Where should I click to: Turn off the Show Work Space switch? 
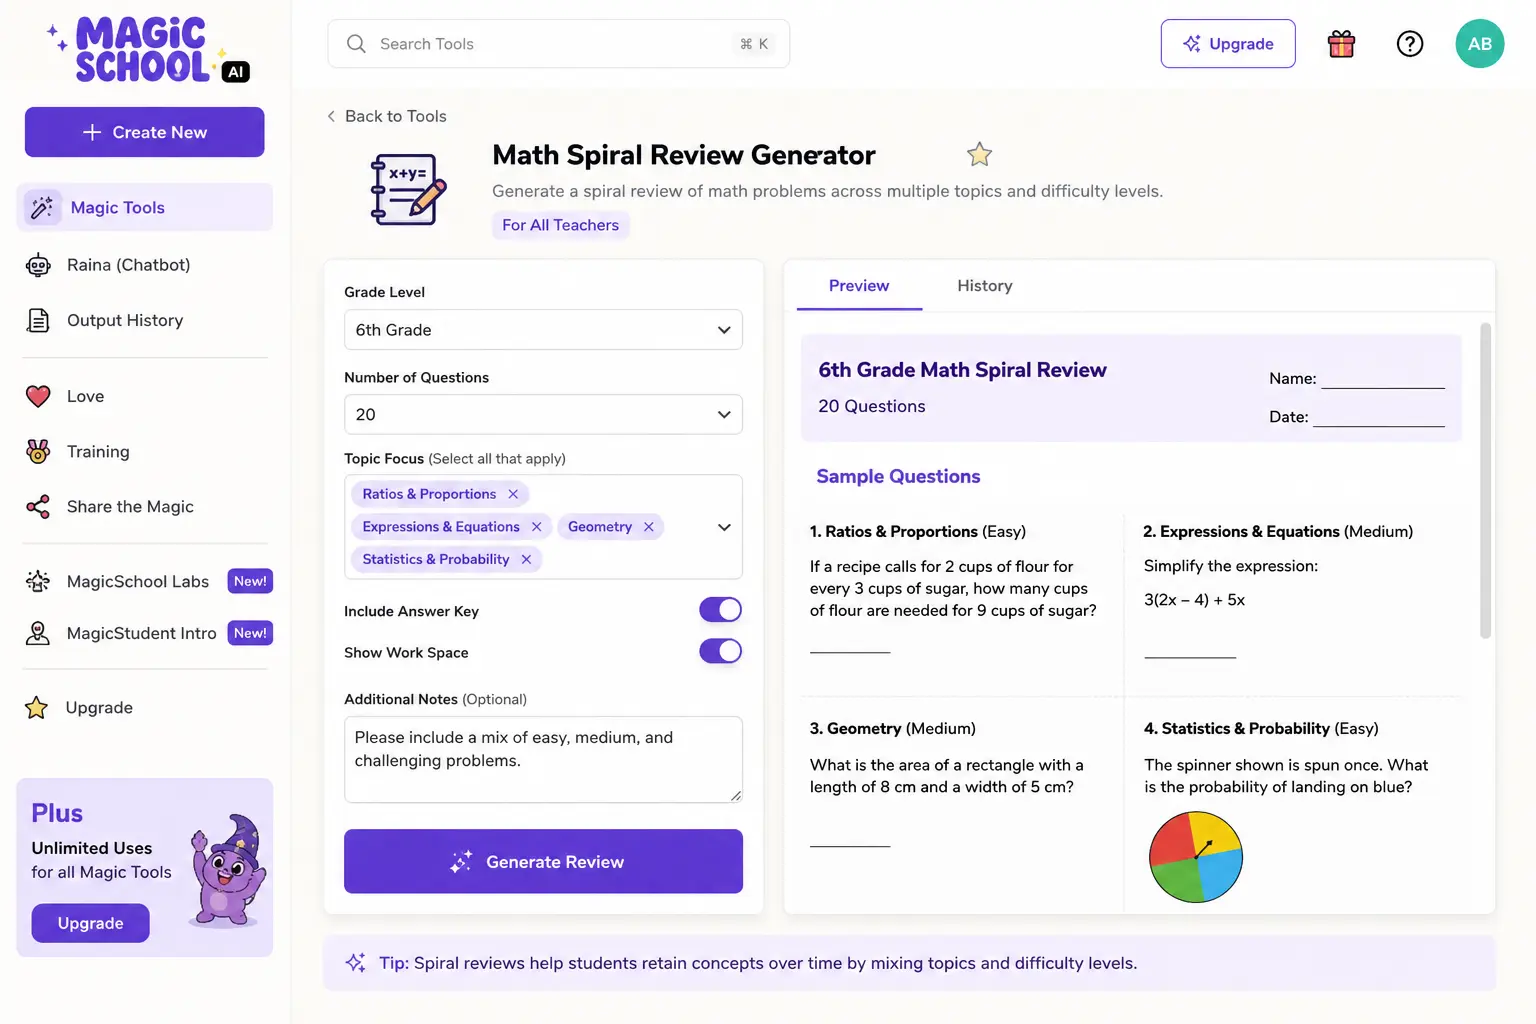721,651
